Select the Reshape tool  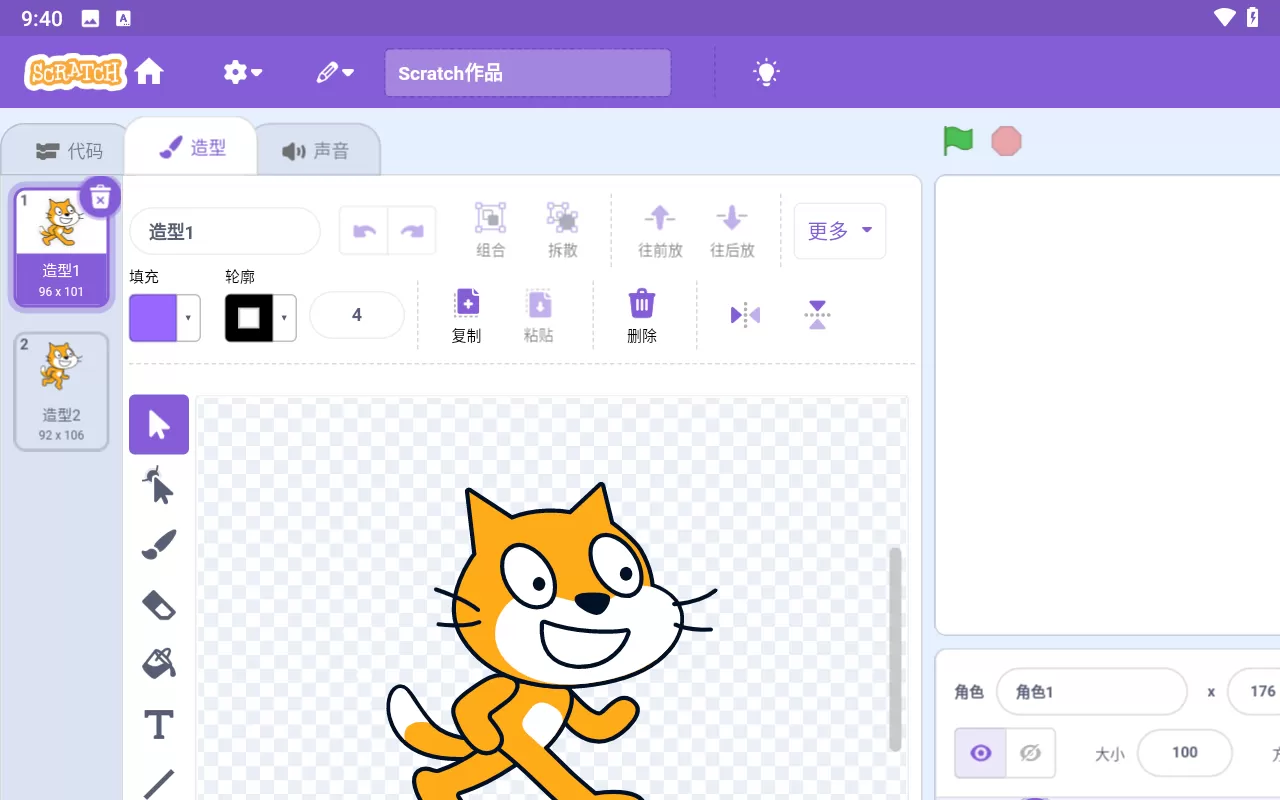click(159, 486)
